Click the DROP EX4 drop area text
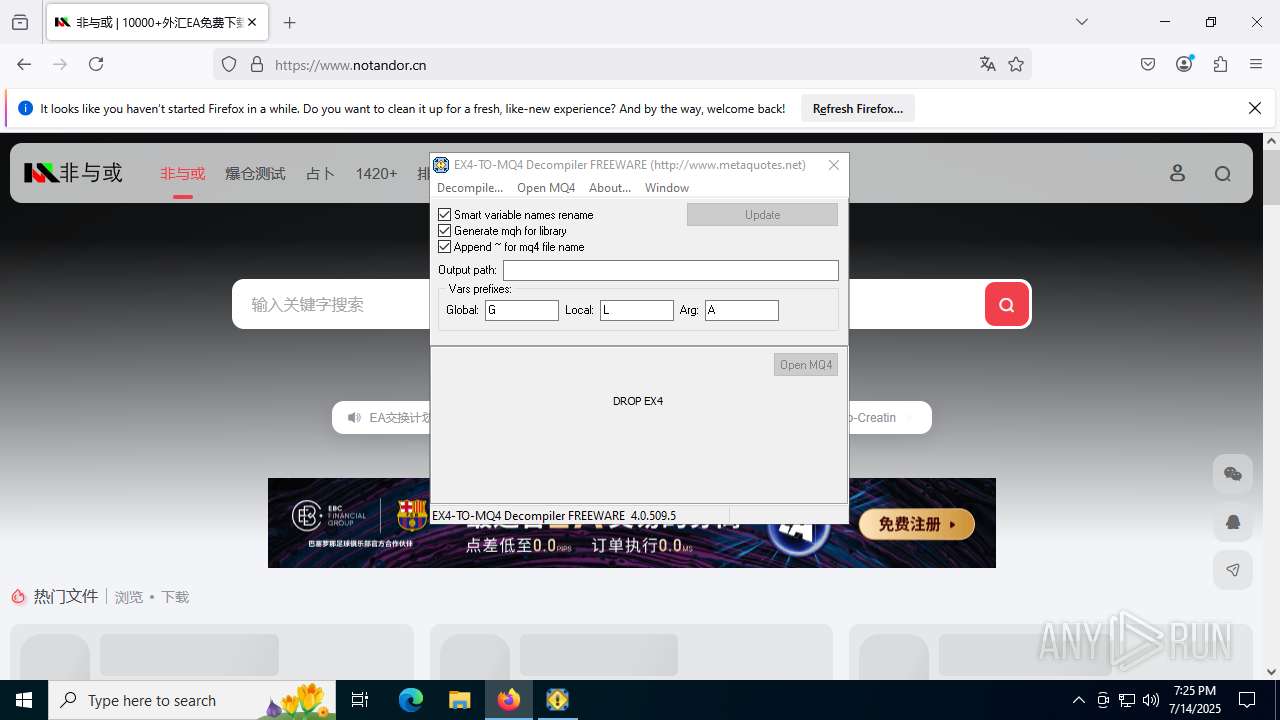The image size is (1280, 720). 638,401
